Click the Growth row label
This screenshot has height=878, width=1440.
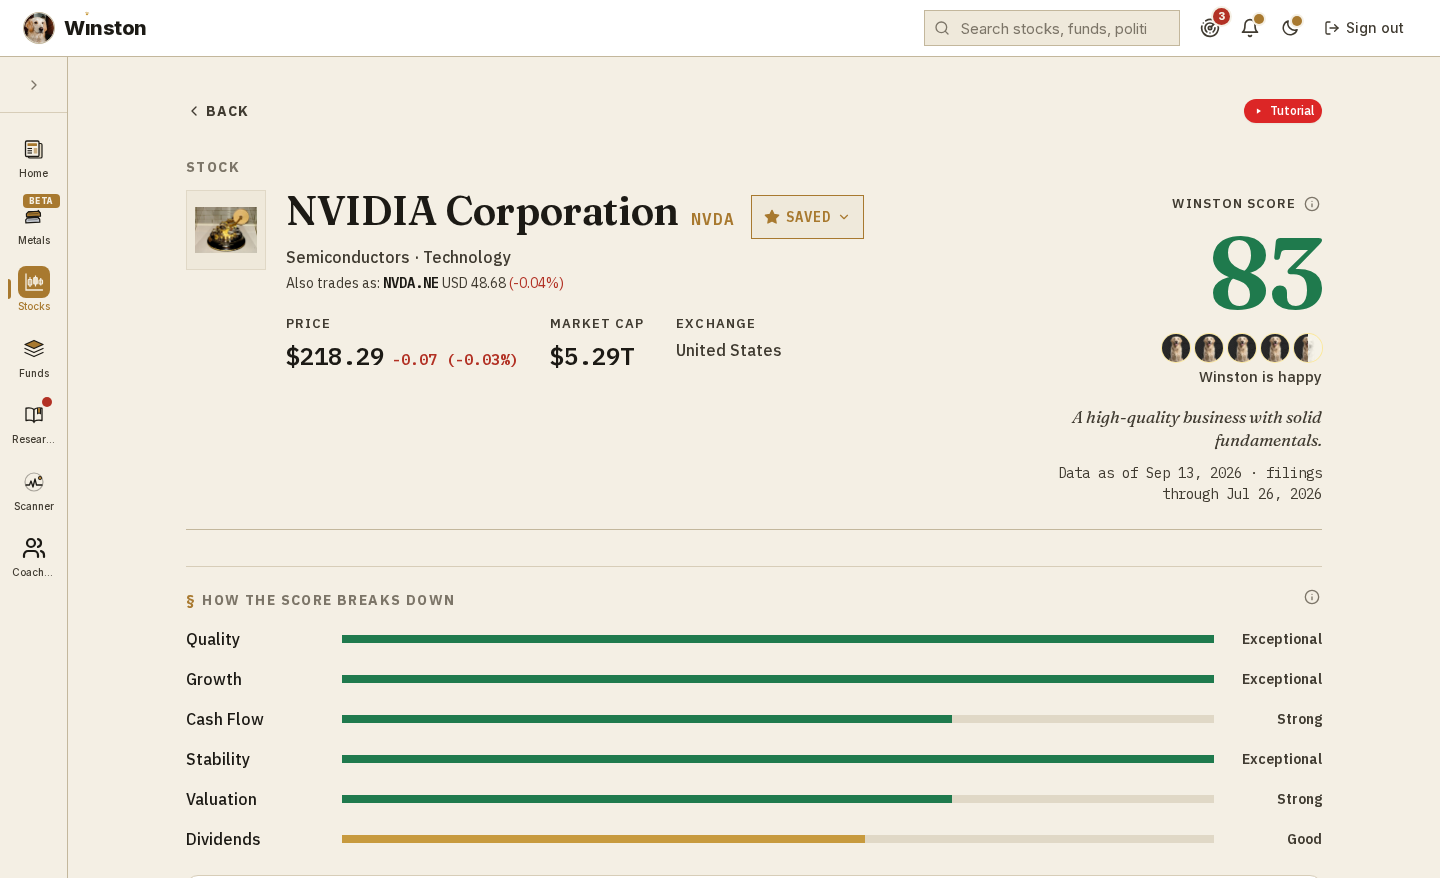tap(214, 679)
